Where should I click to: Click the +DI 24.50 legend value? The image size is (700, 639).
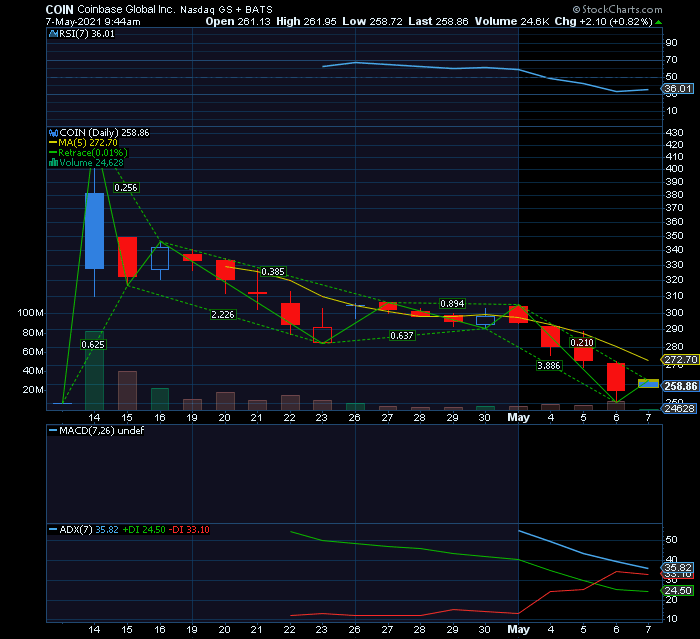pyautogui.click(x=144, y=530)
